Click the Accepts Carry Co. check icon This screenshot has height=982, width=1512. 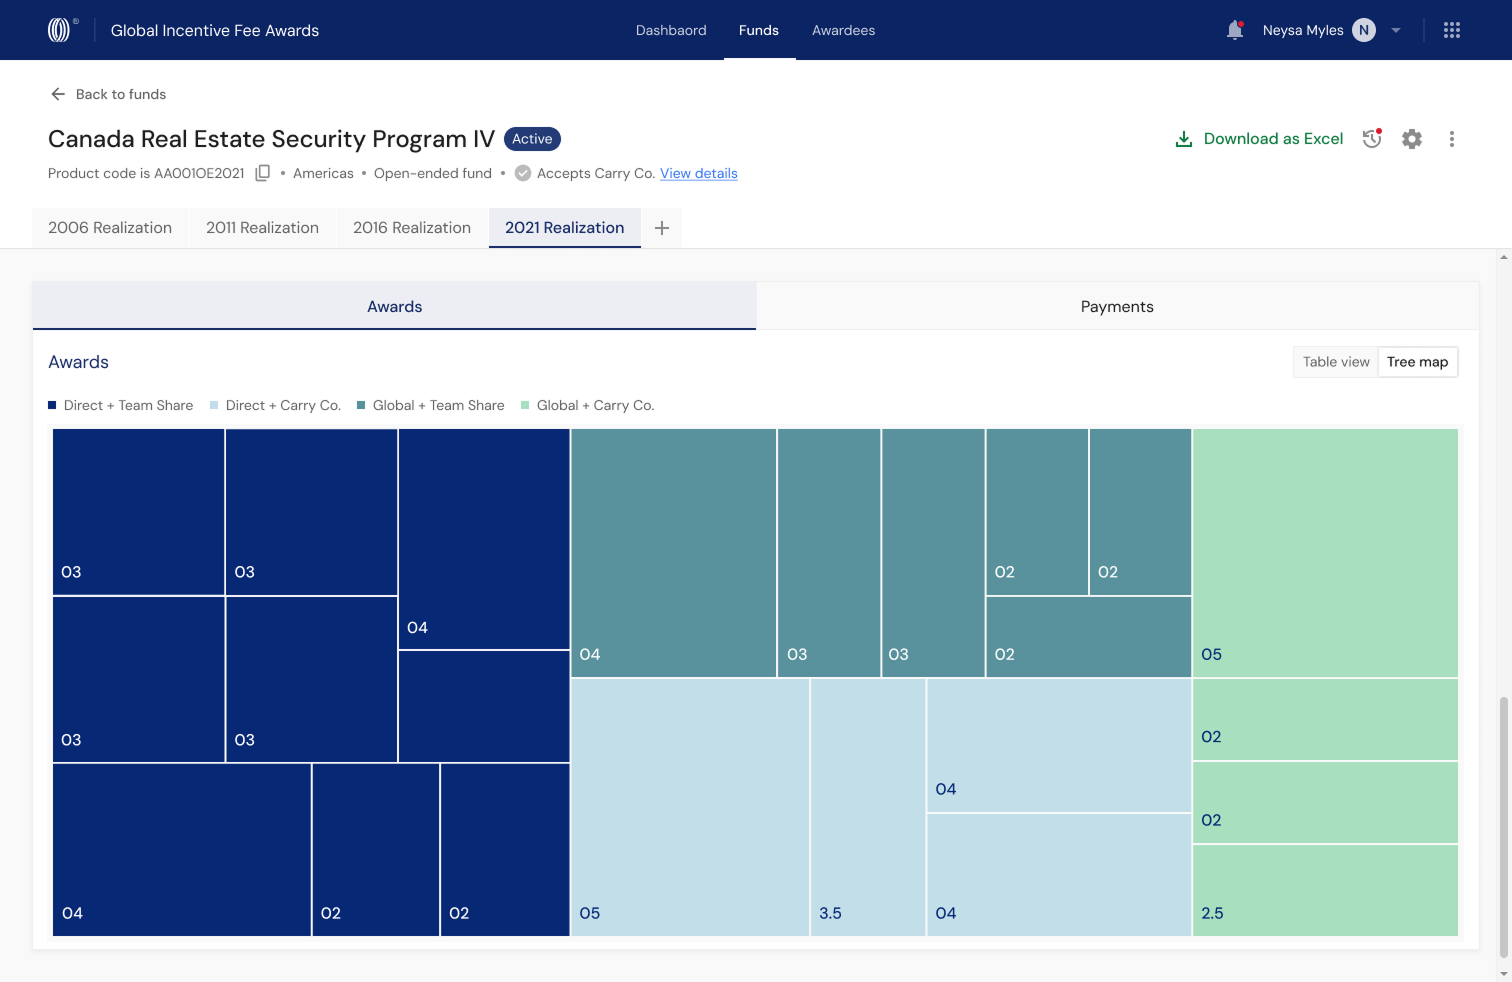click(523, 173)
